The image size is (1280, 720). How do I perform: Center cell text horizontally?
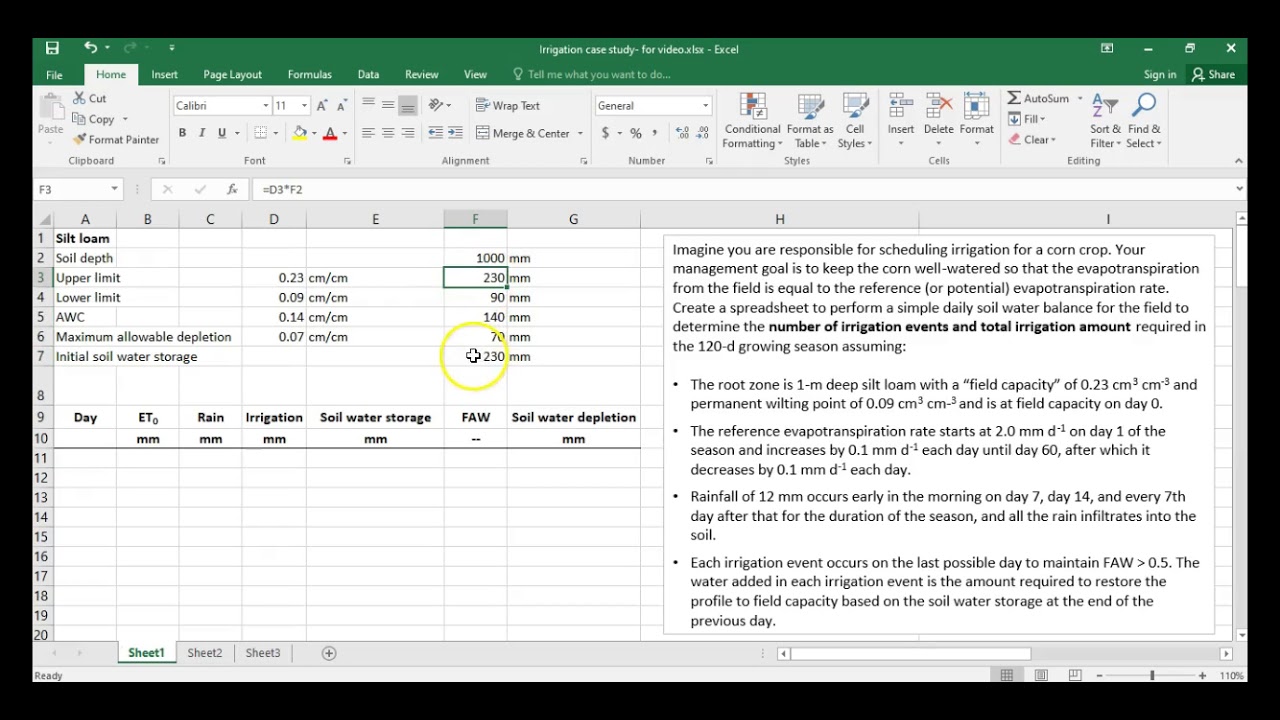point(388,133)
